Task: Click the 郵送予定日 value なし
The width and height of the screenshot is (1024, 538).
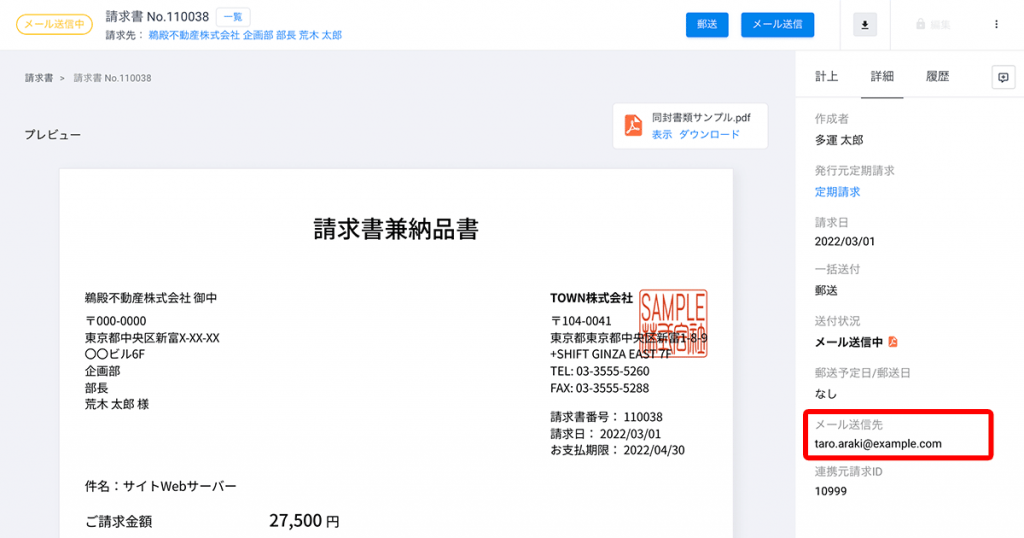Action: point(825,394)
